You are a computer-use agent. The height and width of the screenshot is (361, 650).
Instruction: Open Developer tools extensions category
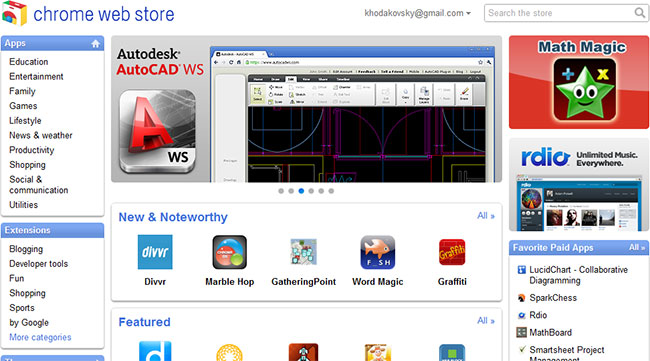[x=39, y=264]
